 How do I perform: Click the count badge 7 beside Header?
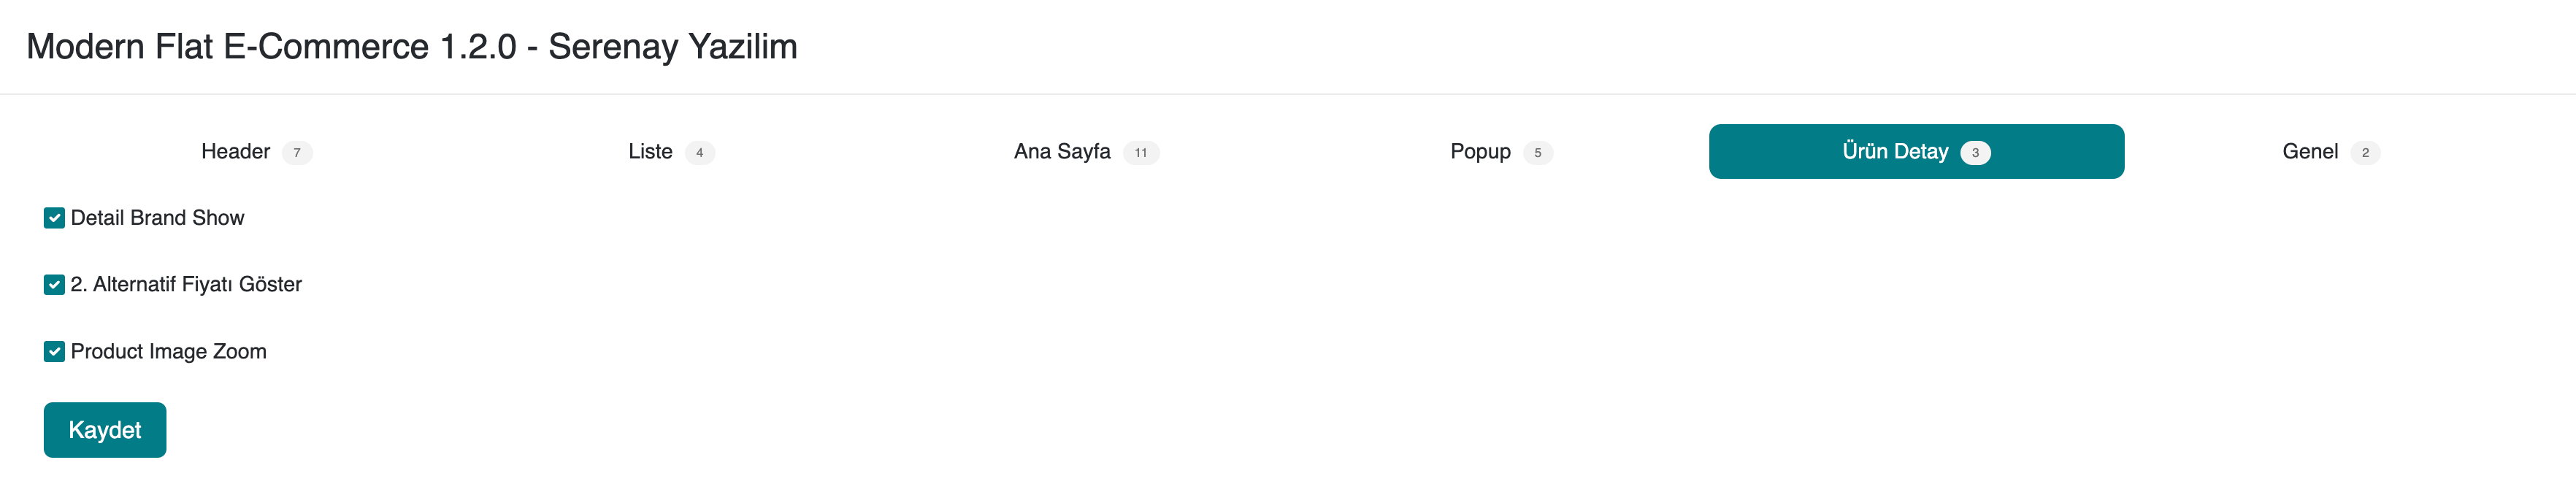coord(297,153)
